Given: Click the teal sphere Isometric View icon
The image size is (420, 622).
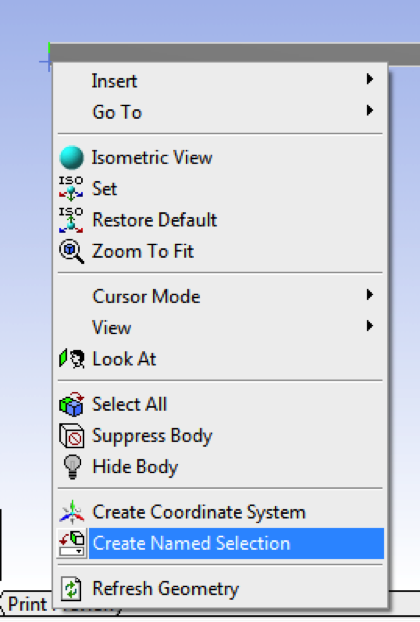Looking at the screenshot, I should [71, 157].
